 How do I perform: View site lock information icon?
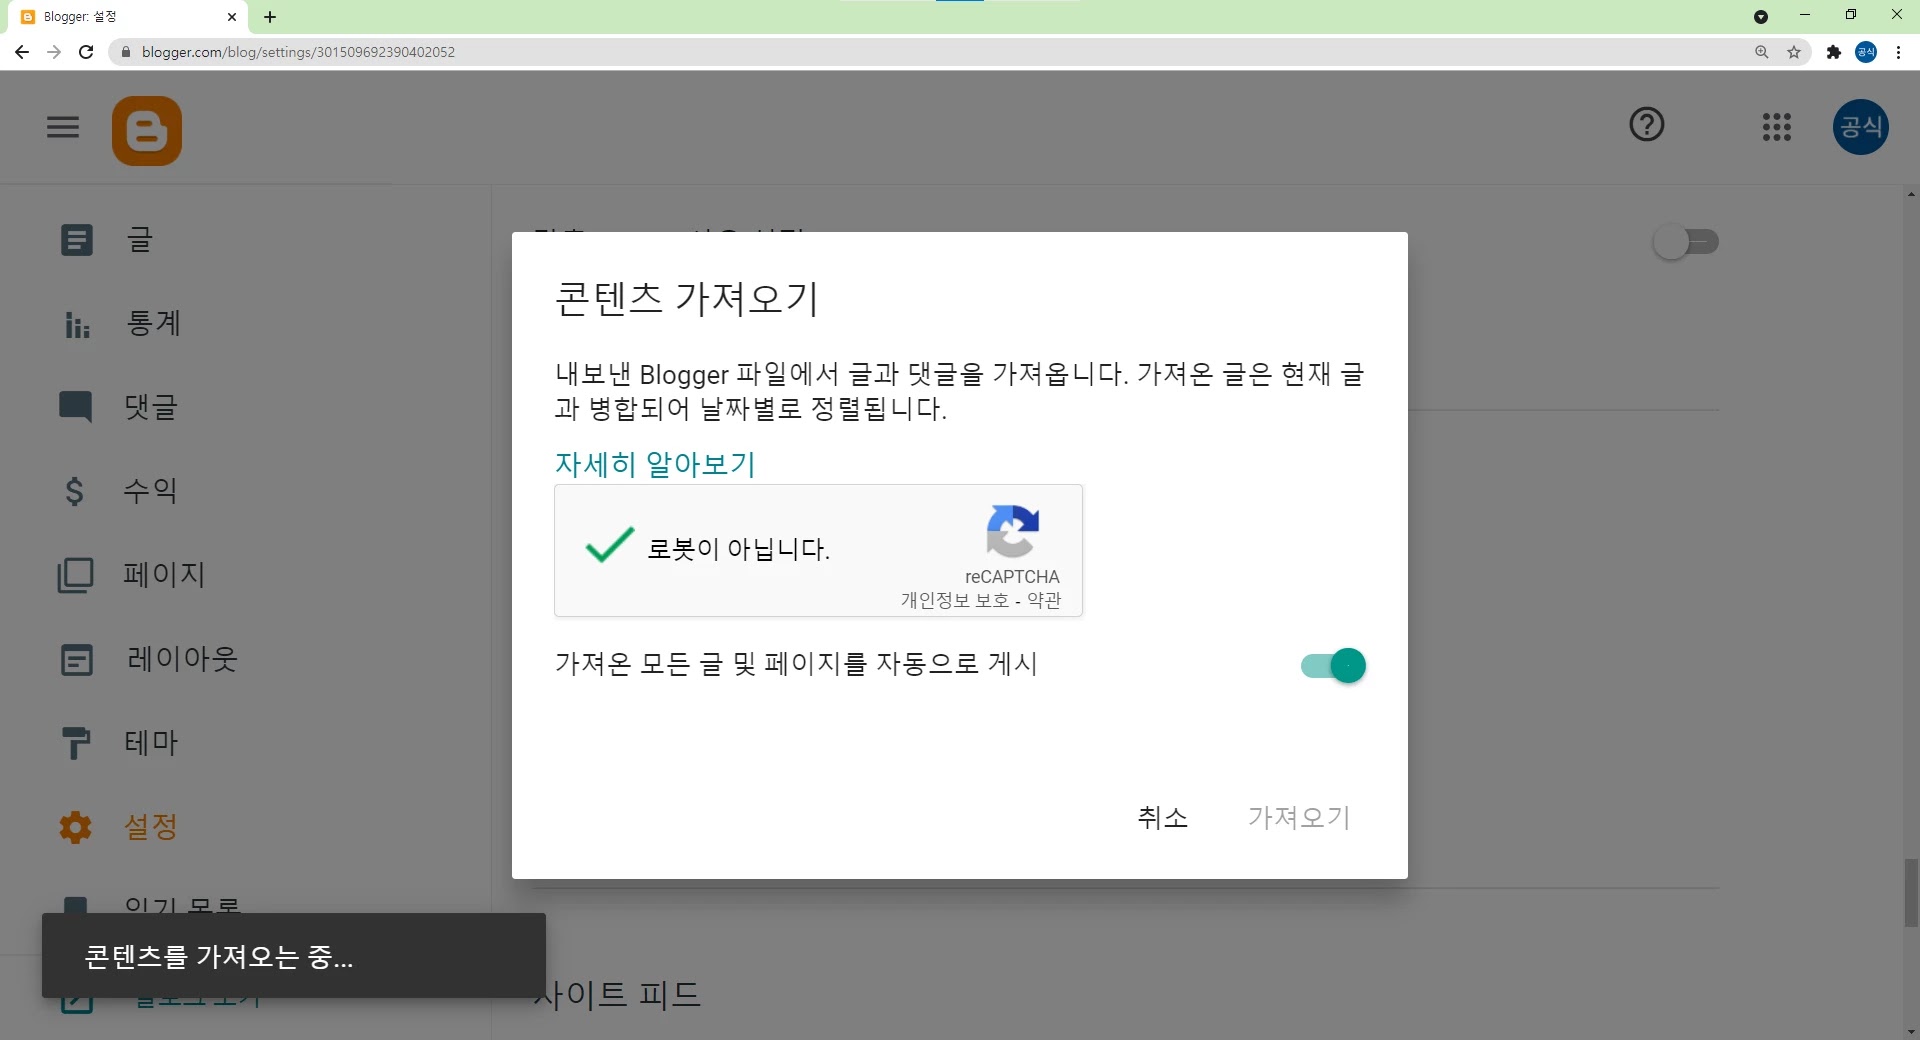(x=126, y=52)
